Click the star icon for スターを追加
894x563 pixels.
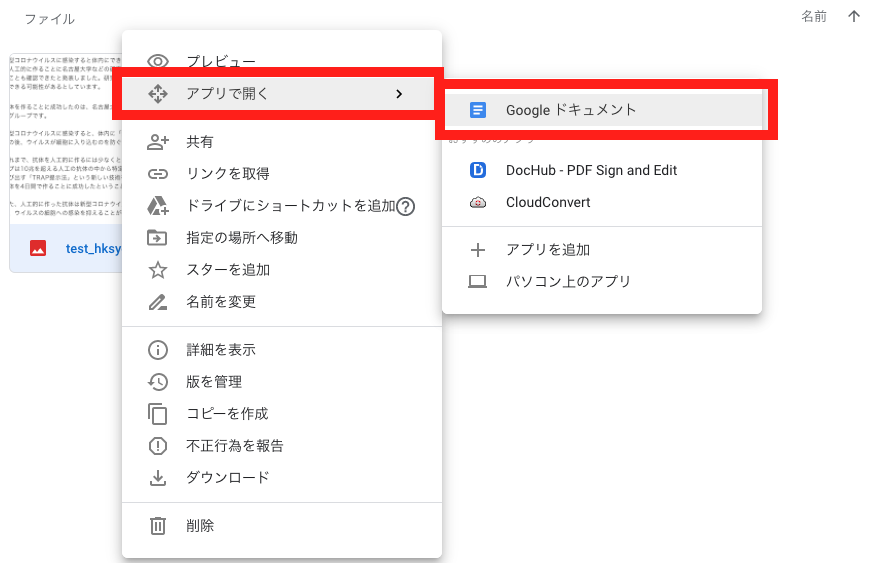pyautogui.click(x=158, y=270)
